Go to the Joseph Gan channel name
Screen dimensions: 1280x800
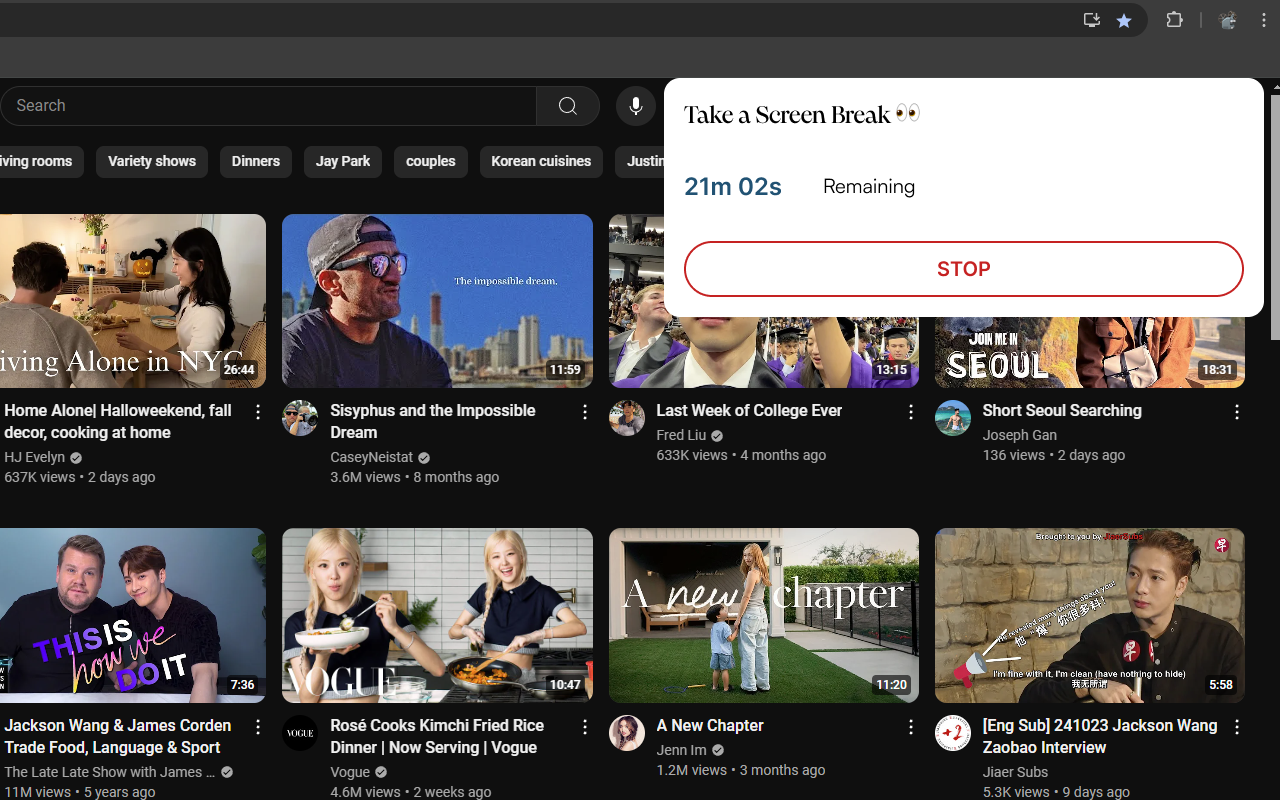(1019, 435)
